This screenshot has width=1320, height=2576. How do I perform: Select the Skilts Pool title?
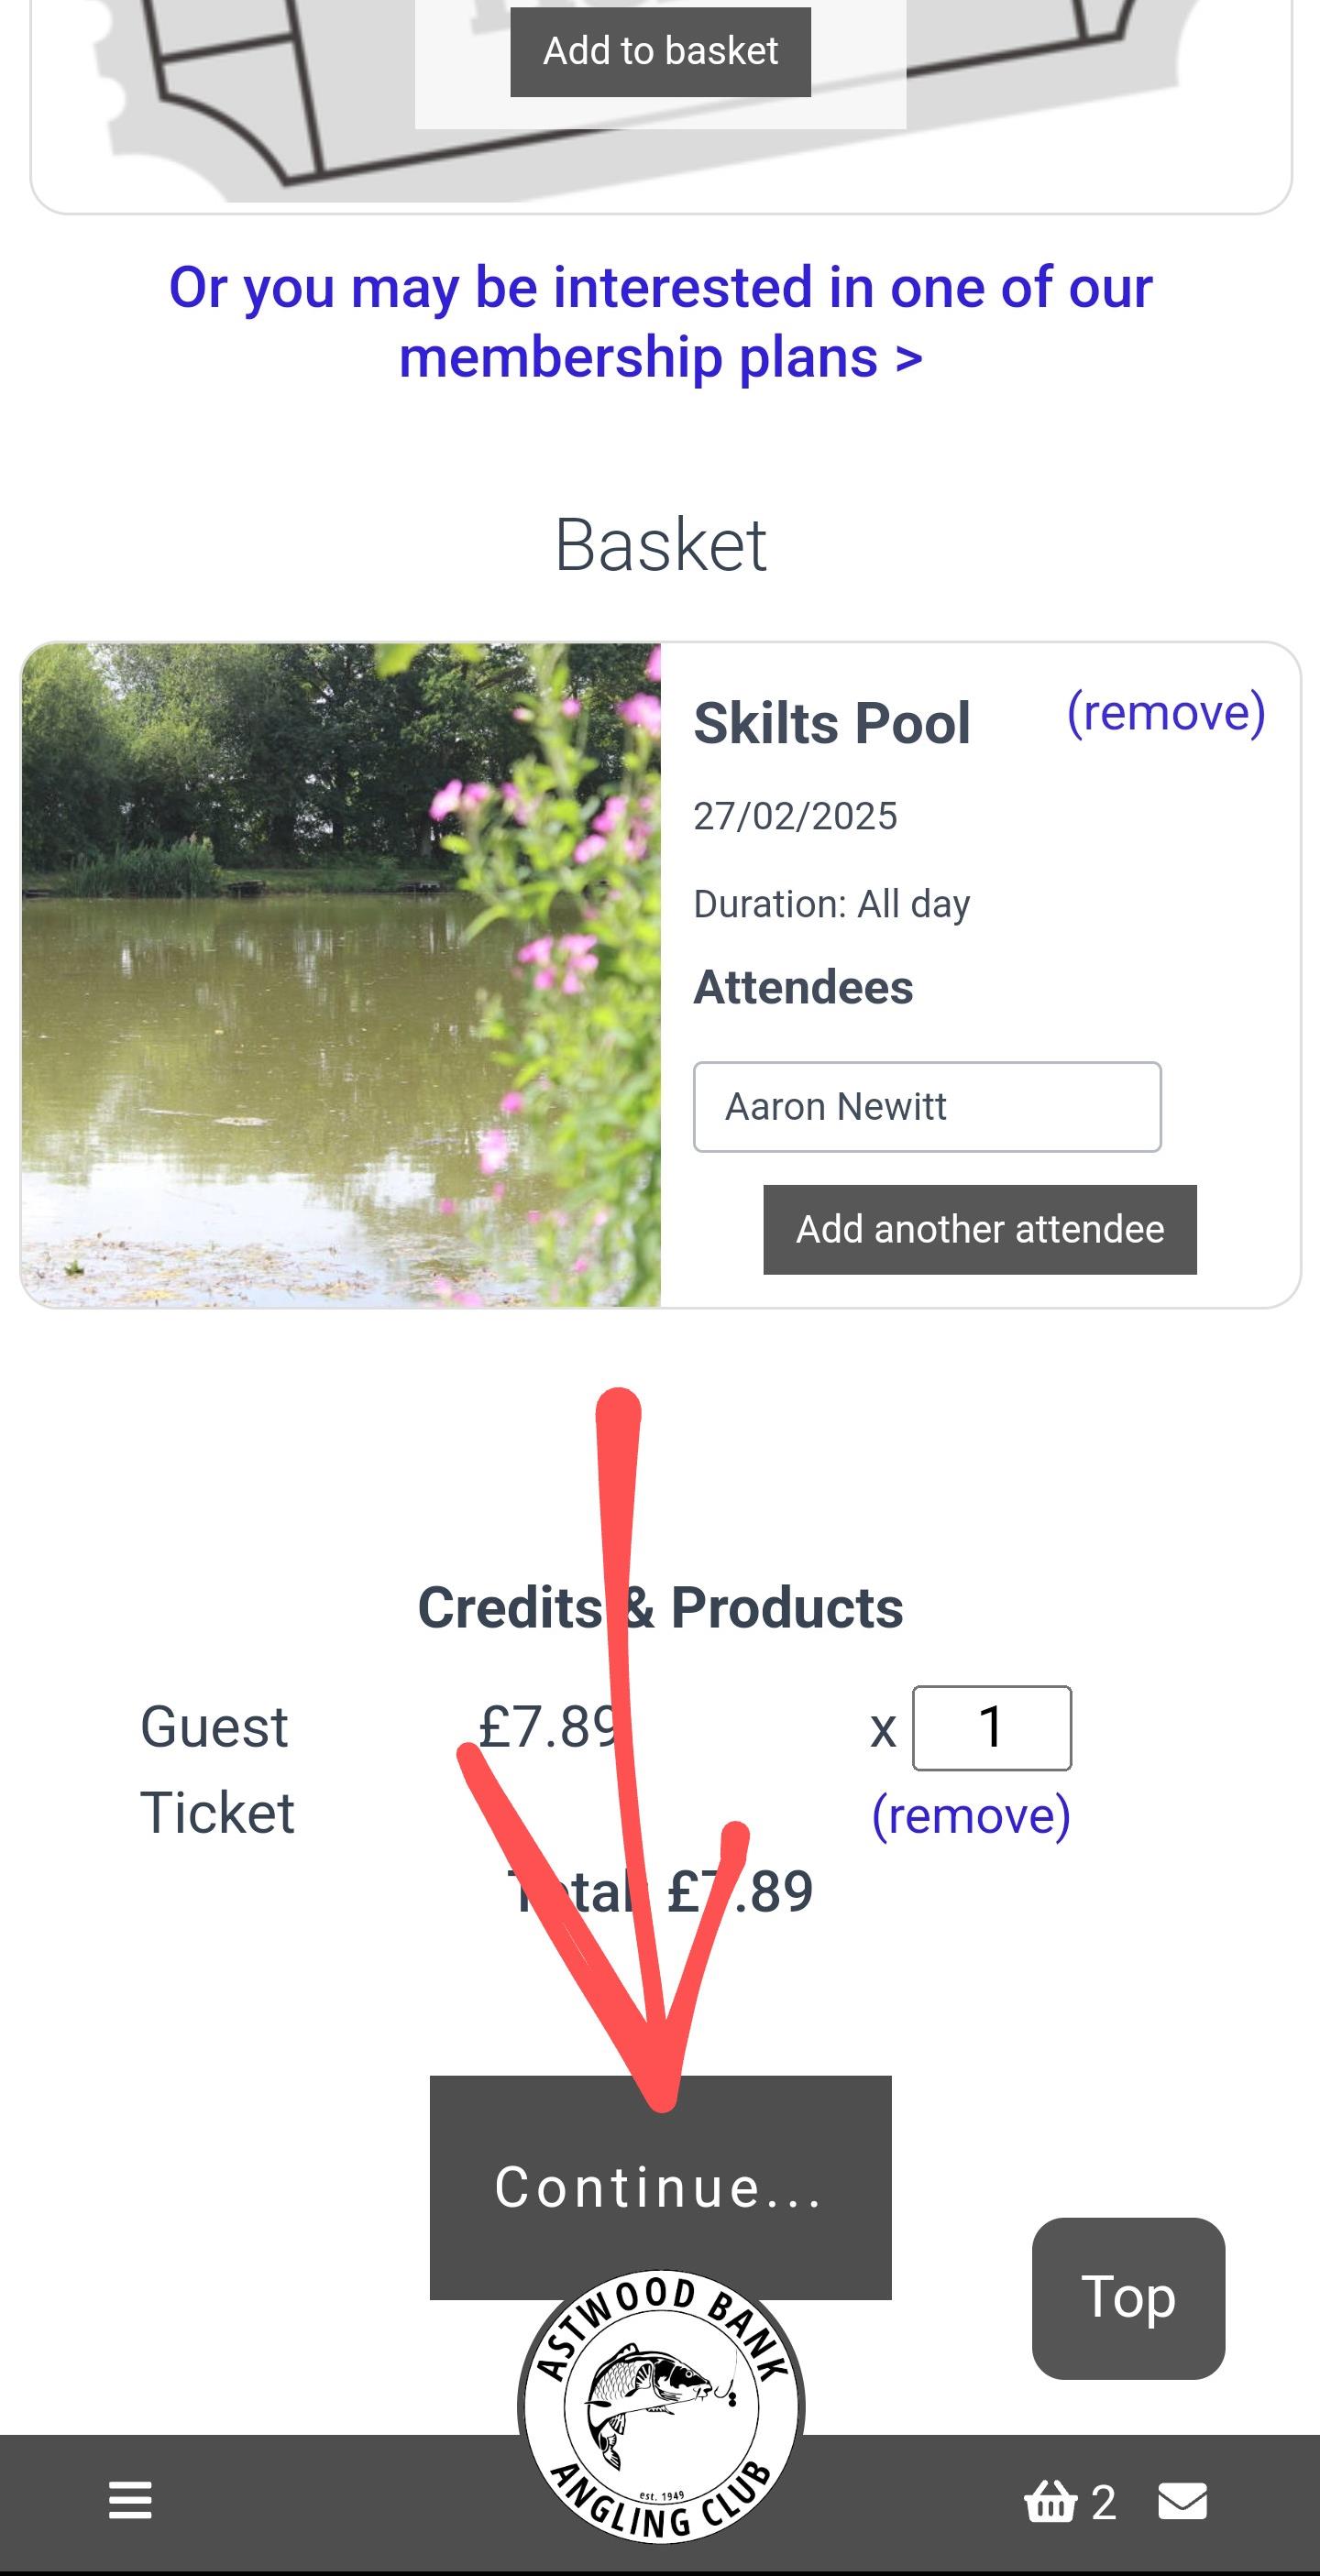(x=832, y=723)
